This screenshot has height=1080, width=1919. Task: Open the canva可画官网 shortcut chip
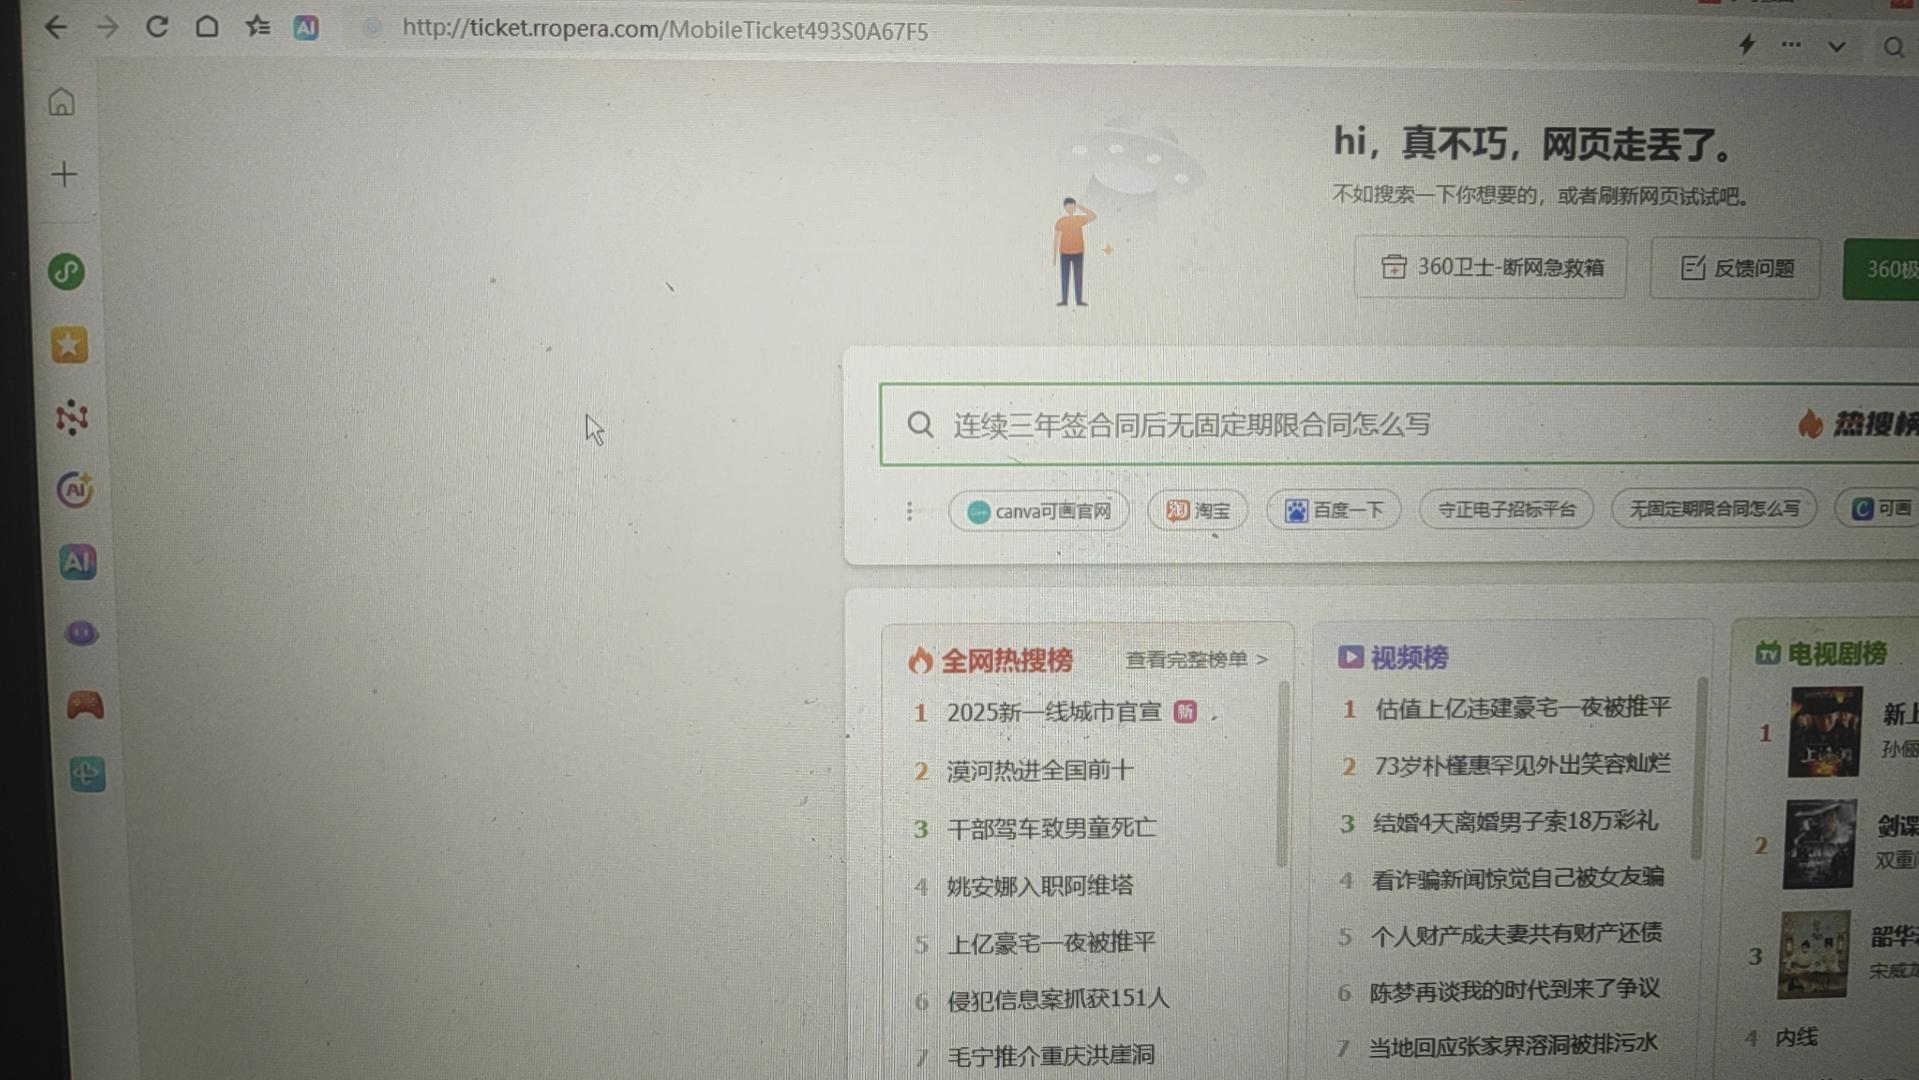pyautogui.click(x=1039, y=511)
